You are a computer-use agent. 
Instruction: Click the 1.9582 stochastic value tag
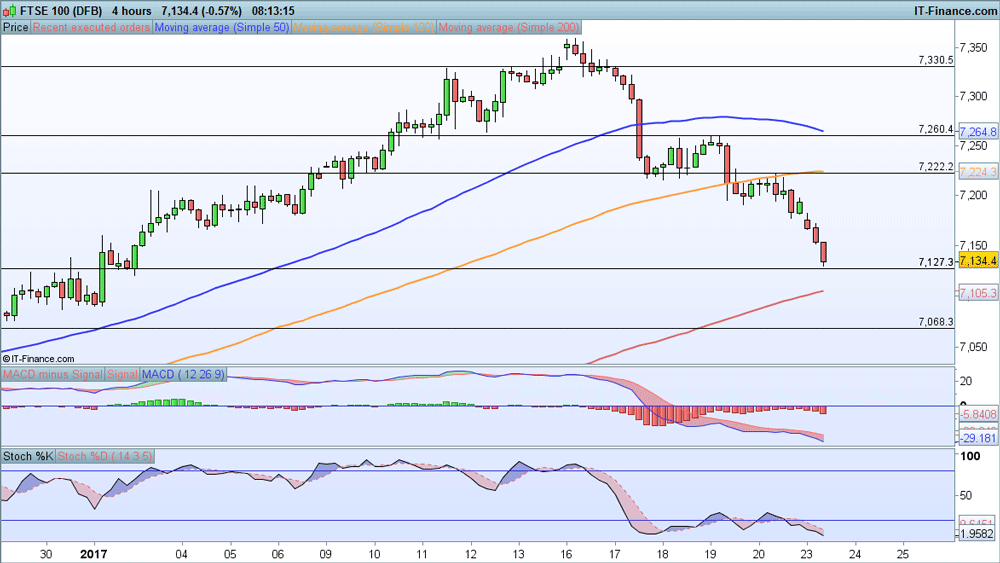978,534
